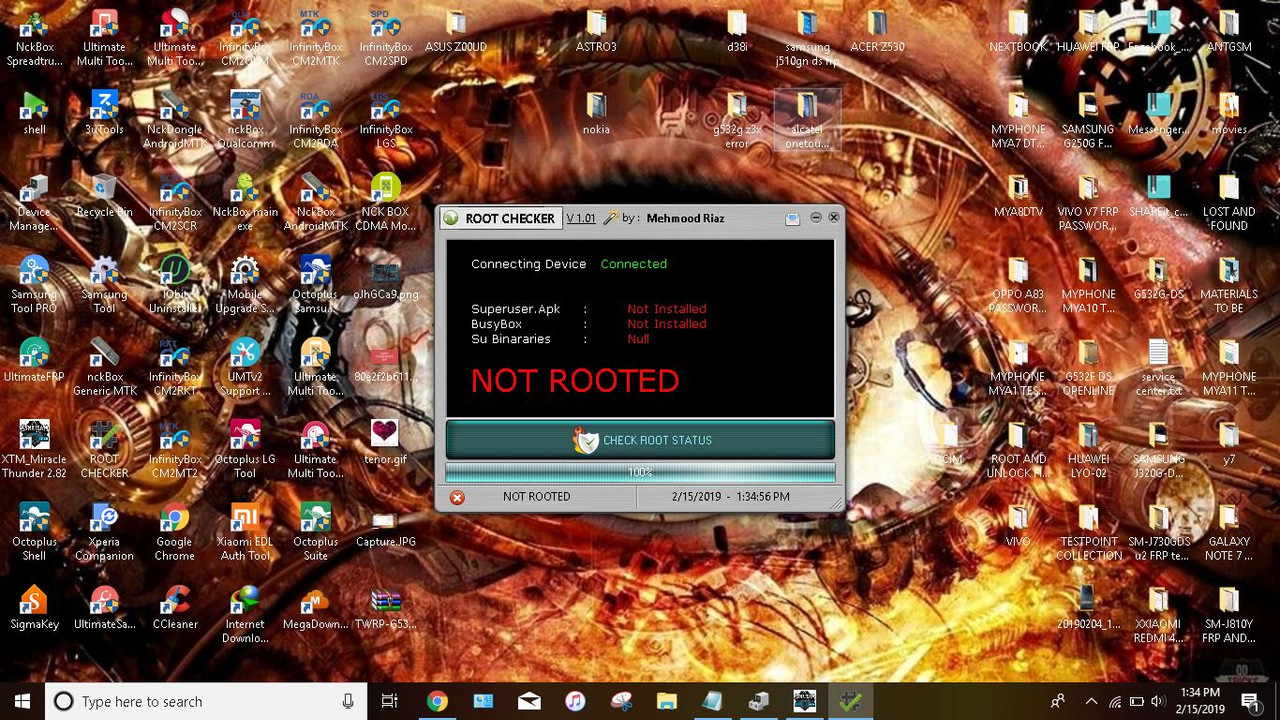Open the LOST AND FOUND folder
Viewport: 1280px width, 720px height.
1229,203
